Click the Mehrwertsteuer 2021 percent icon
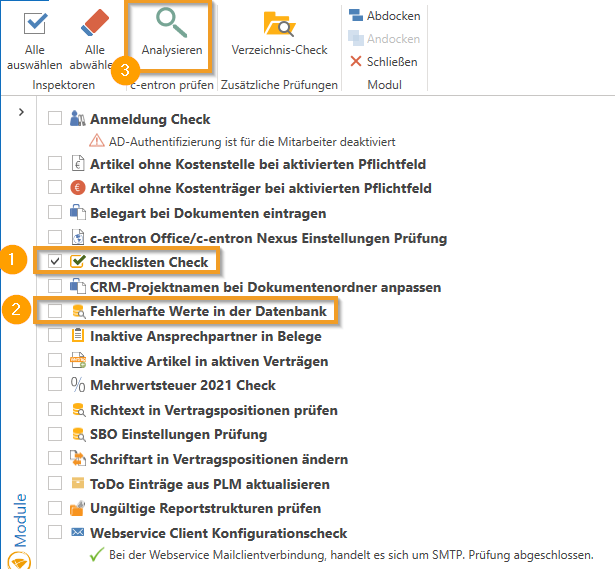The width and height of the screenshot is (615, 569). coord(78,386)
